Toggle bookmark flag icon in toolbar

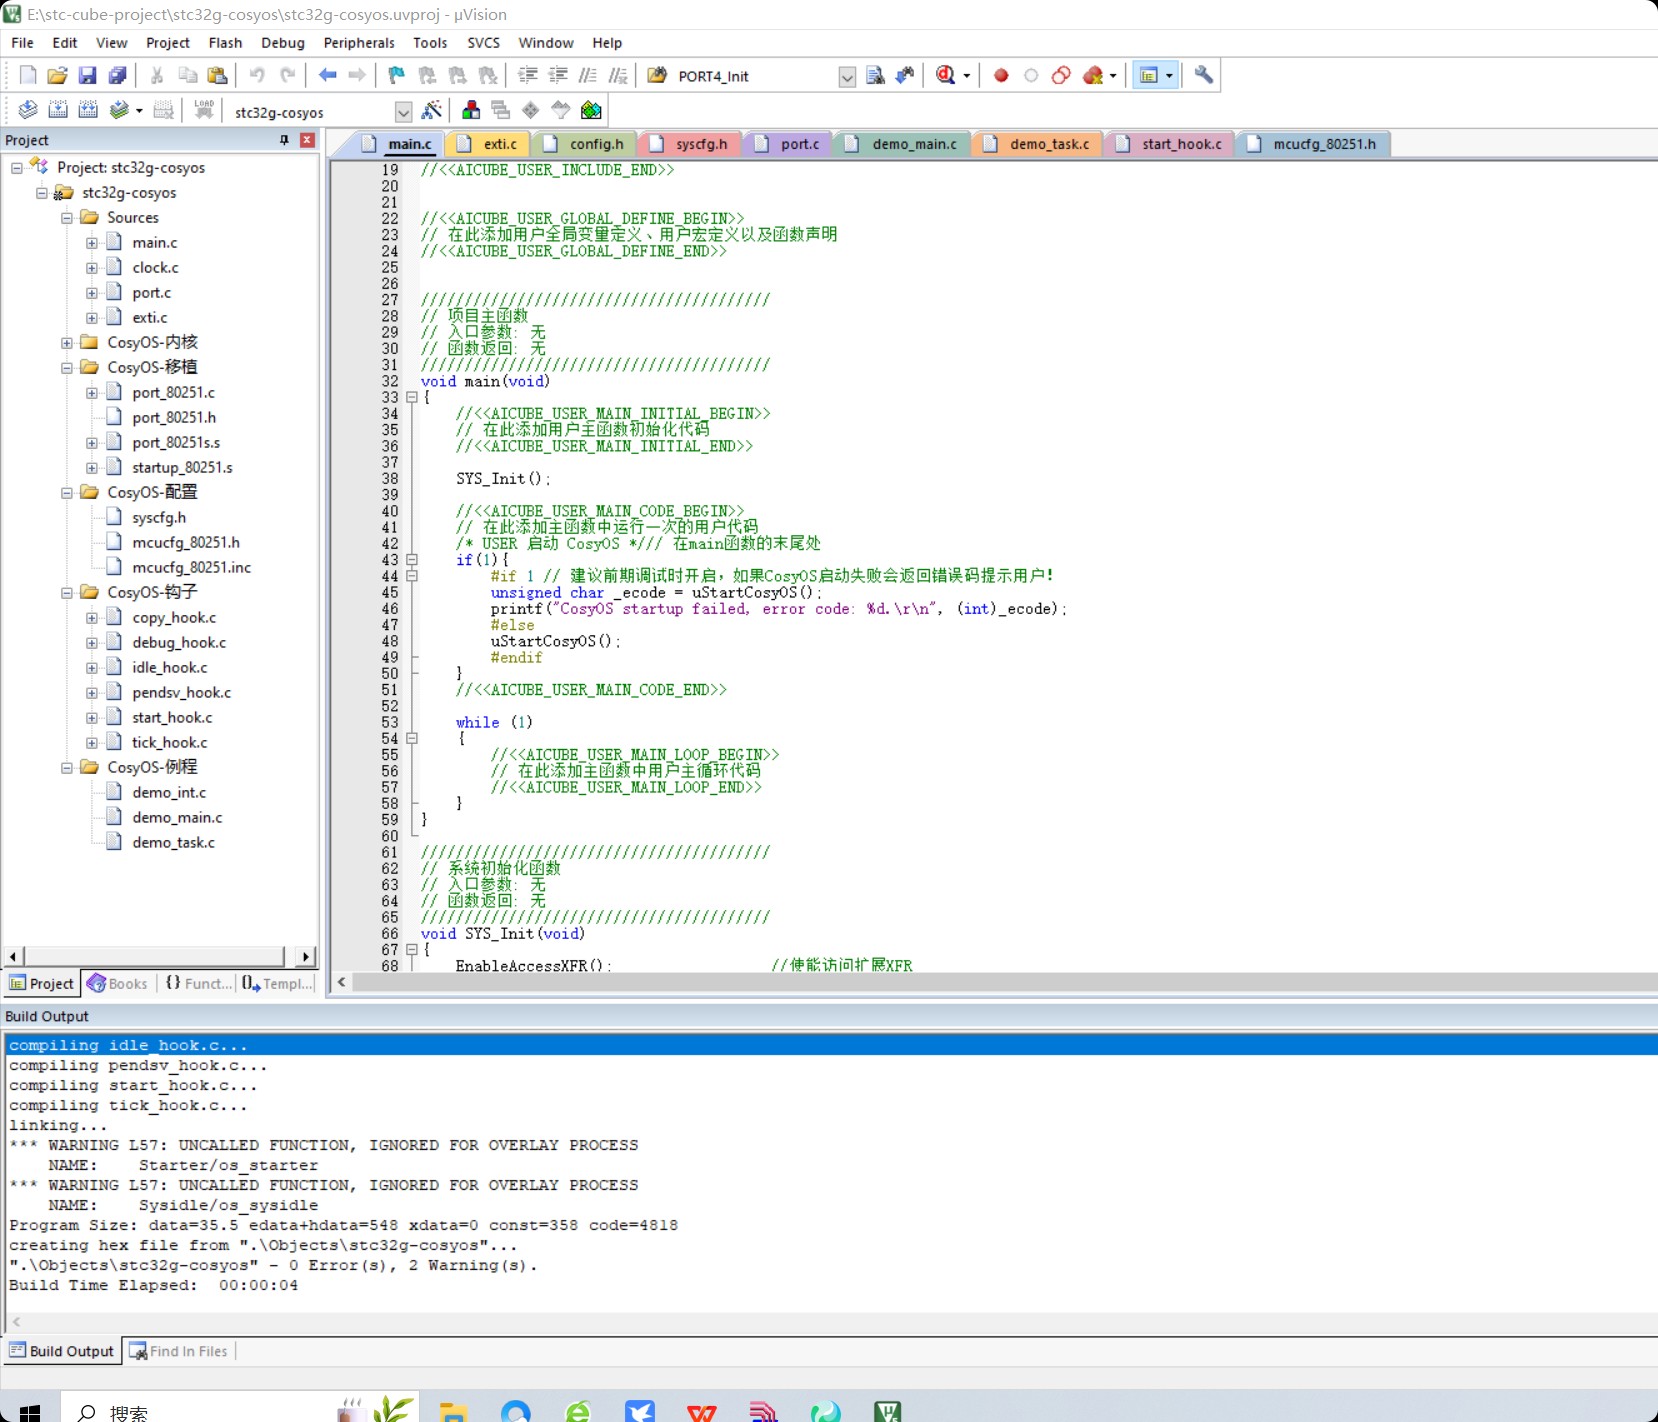[397, 75]
